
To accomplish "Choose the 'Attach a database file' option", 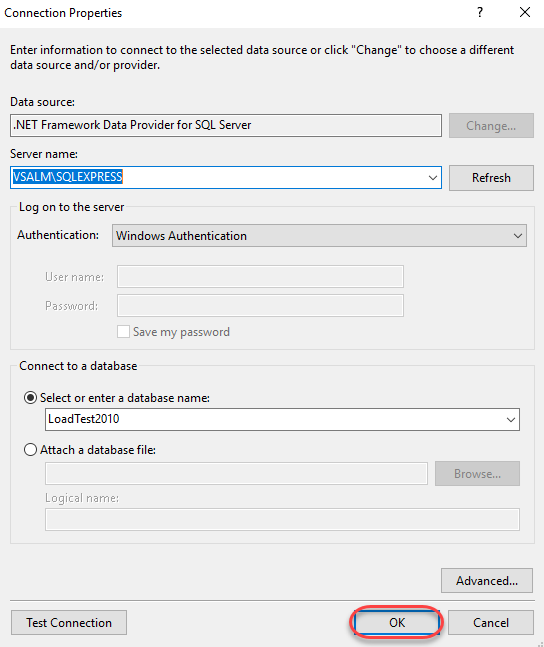I will pos(31,449).
